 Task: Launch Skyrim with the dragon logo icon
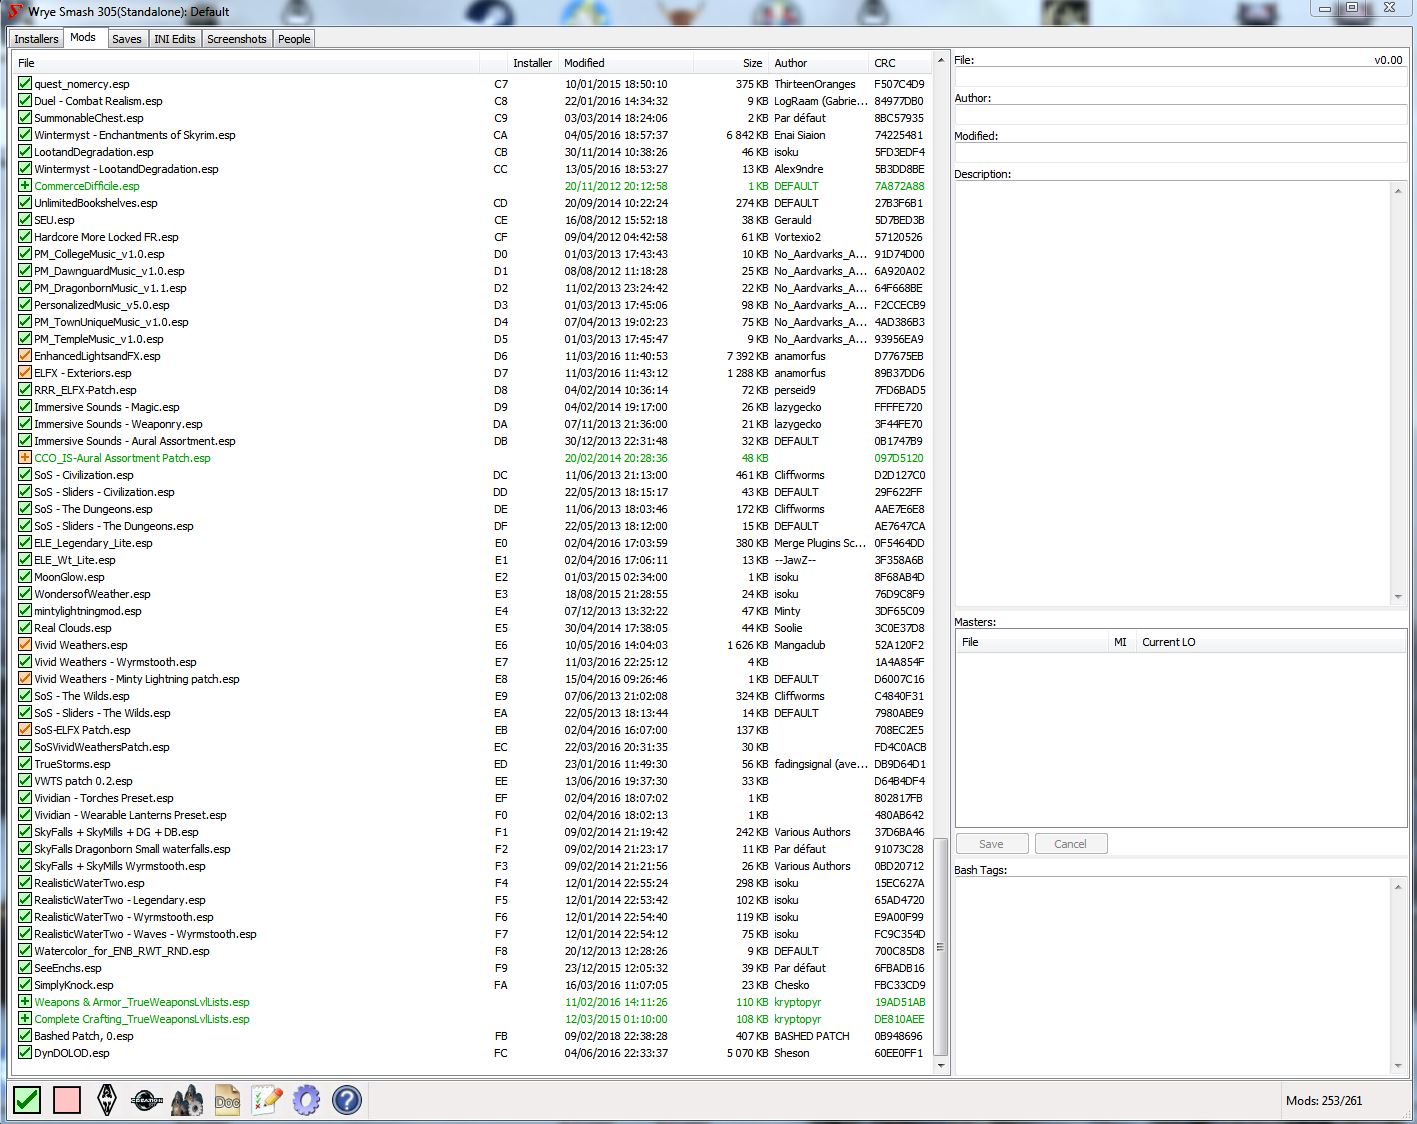pos(107,1100)
